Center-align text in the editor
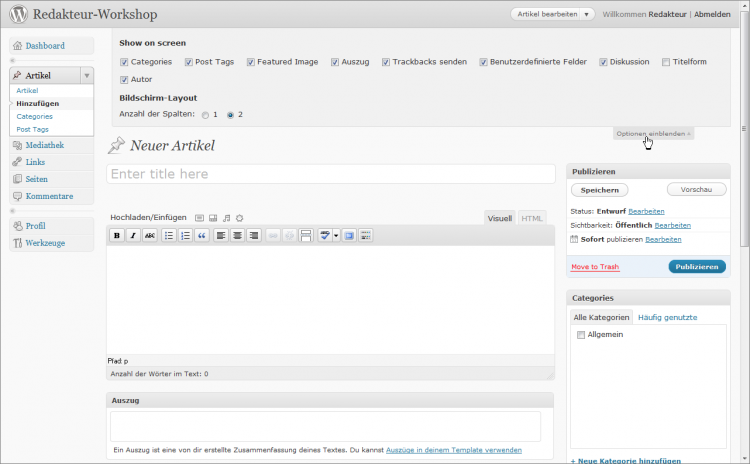 point(237,235)
